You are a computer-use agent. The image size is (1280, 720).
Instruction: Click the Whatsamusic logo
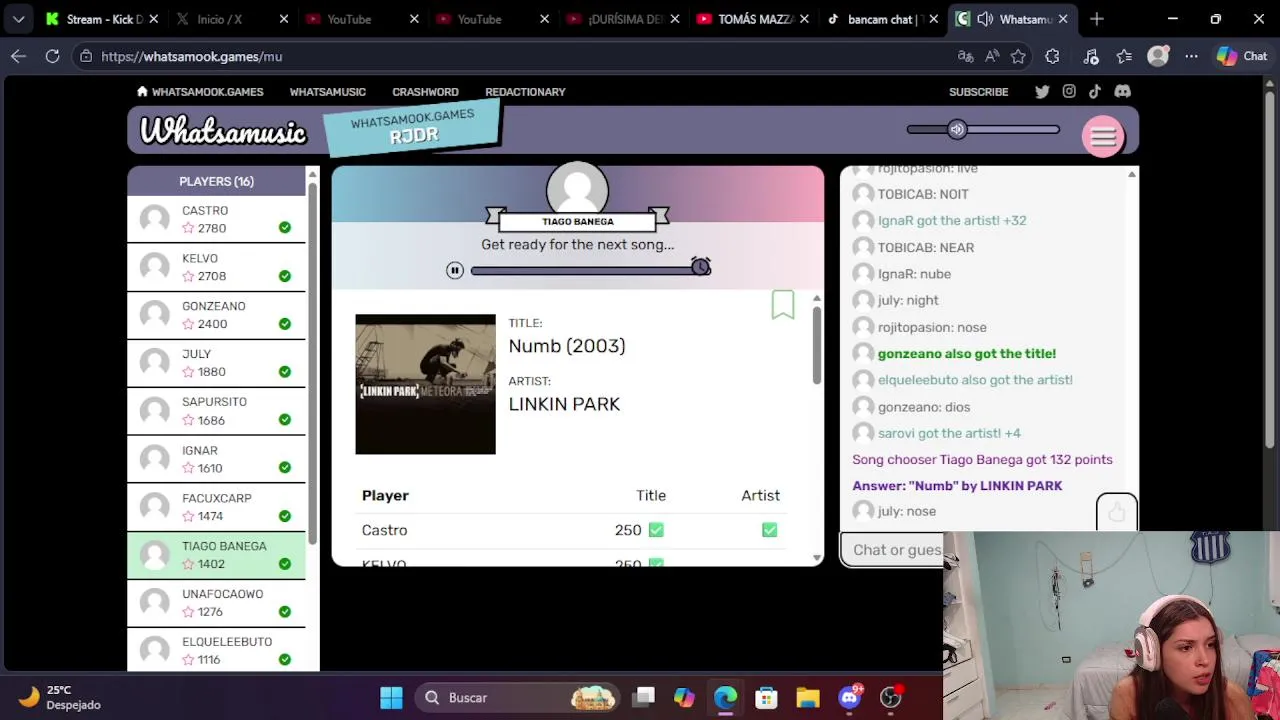tap(223, 131)
